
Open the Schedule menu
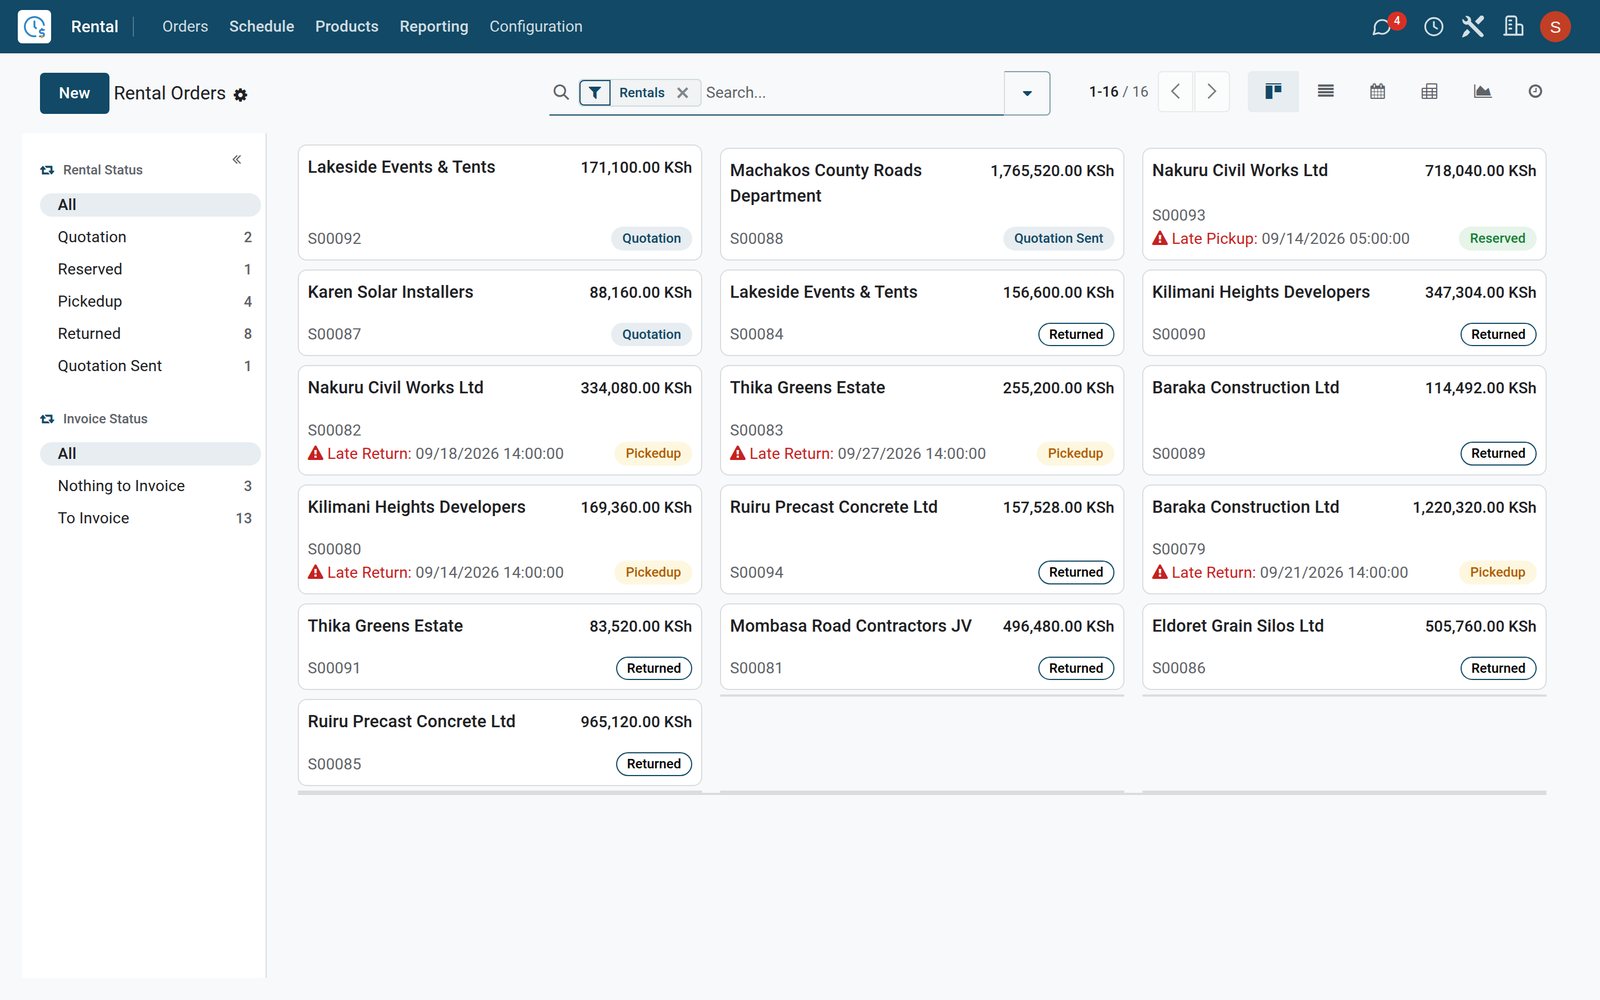[x=262, y=27]
